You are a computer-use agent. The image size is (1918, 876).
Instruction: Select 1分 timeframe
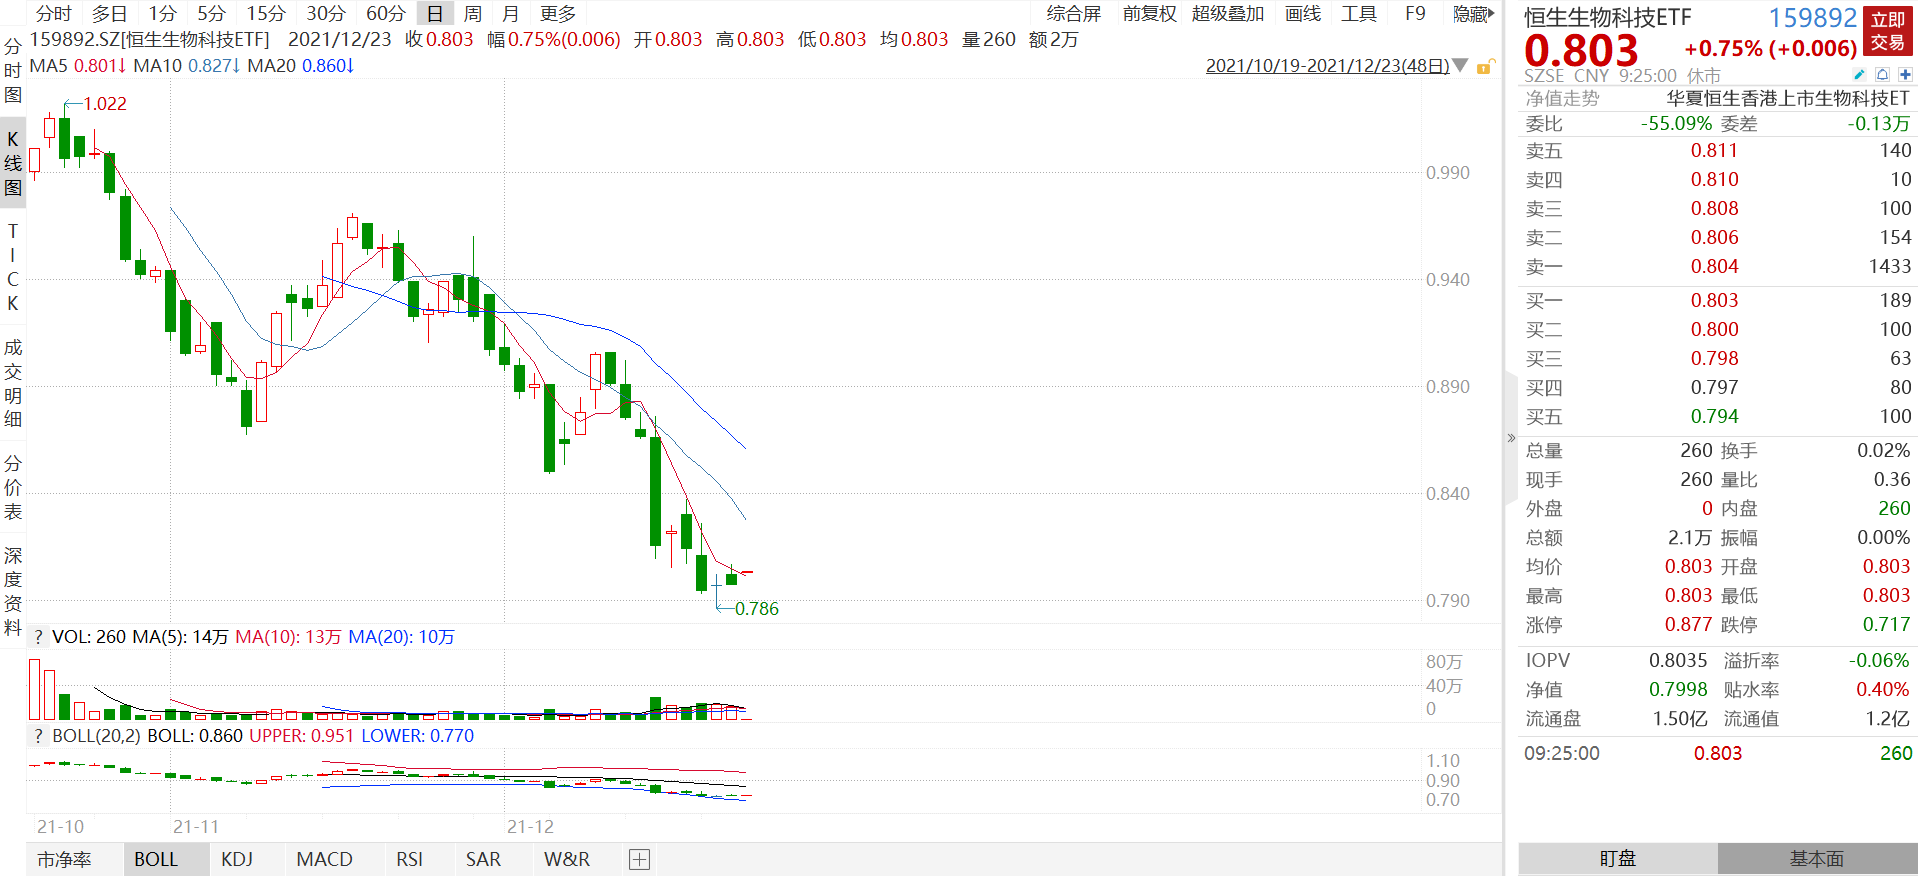pos(162,14)
